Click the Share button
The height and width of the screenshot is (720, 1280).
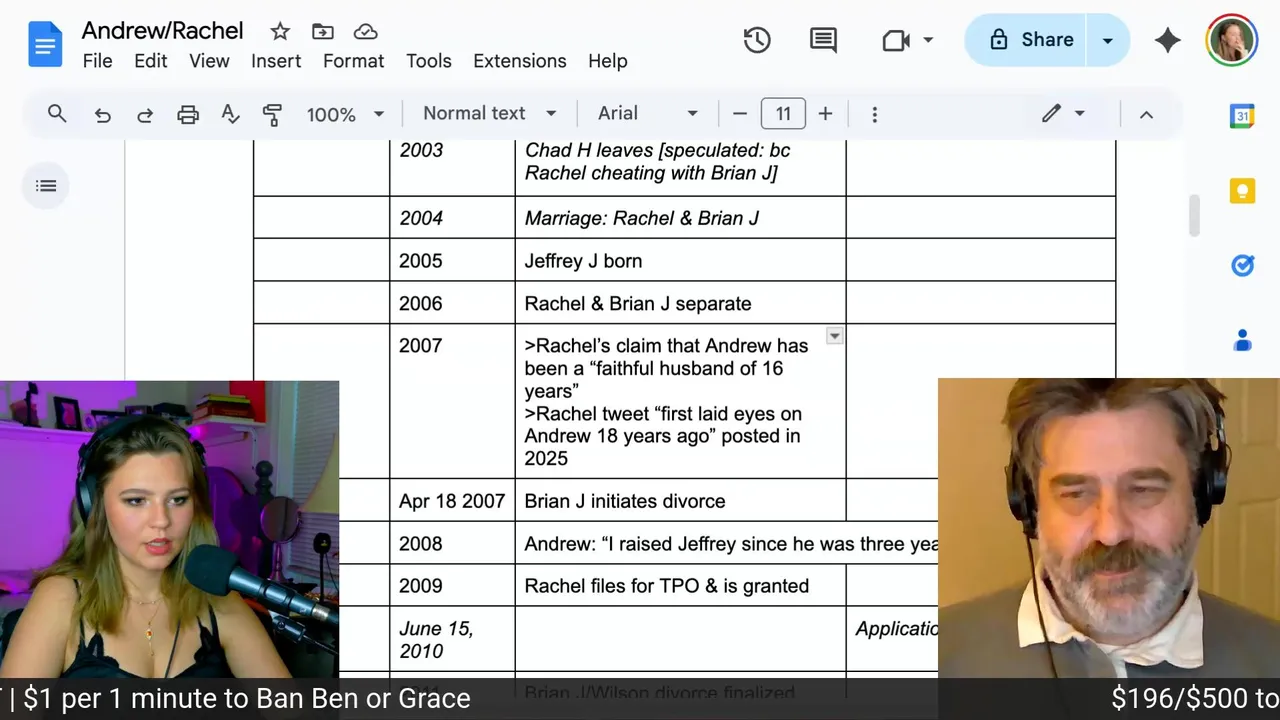pyautogui.click(x=1028, y=40)
